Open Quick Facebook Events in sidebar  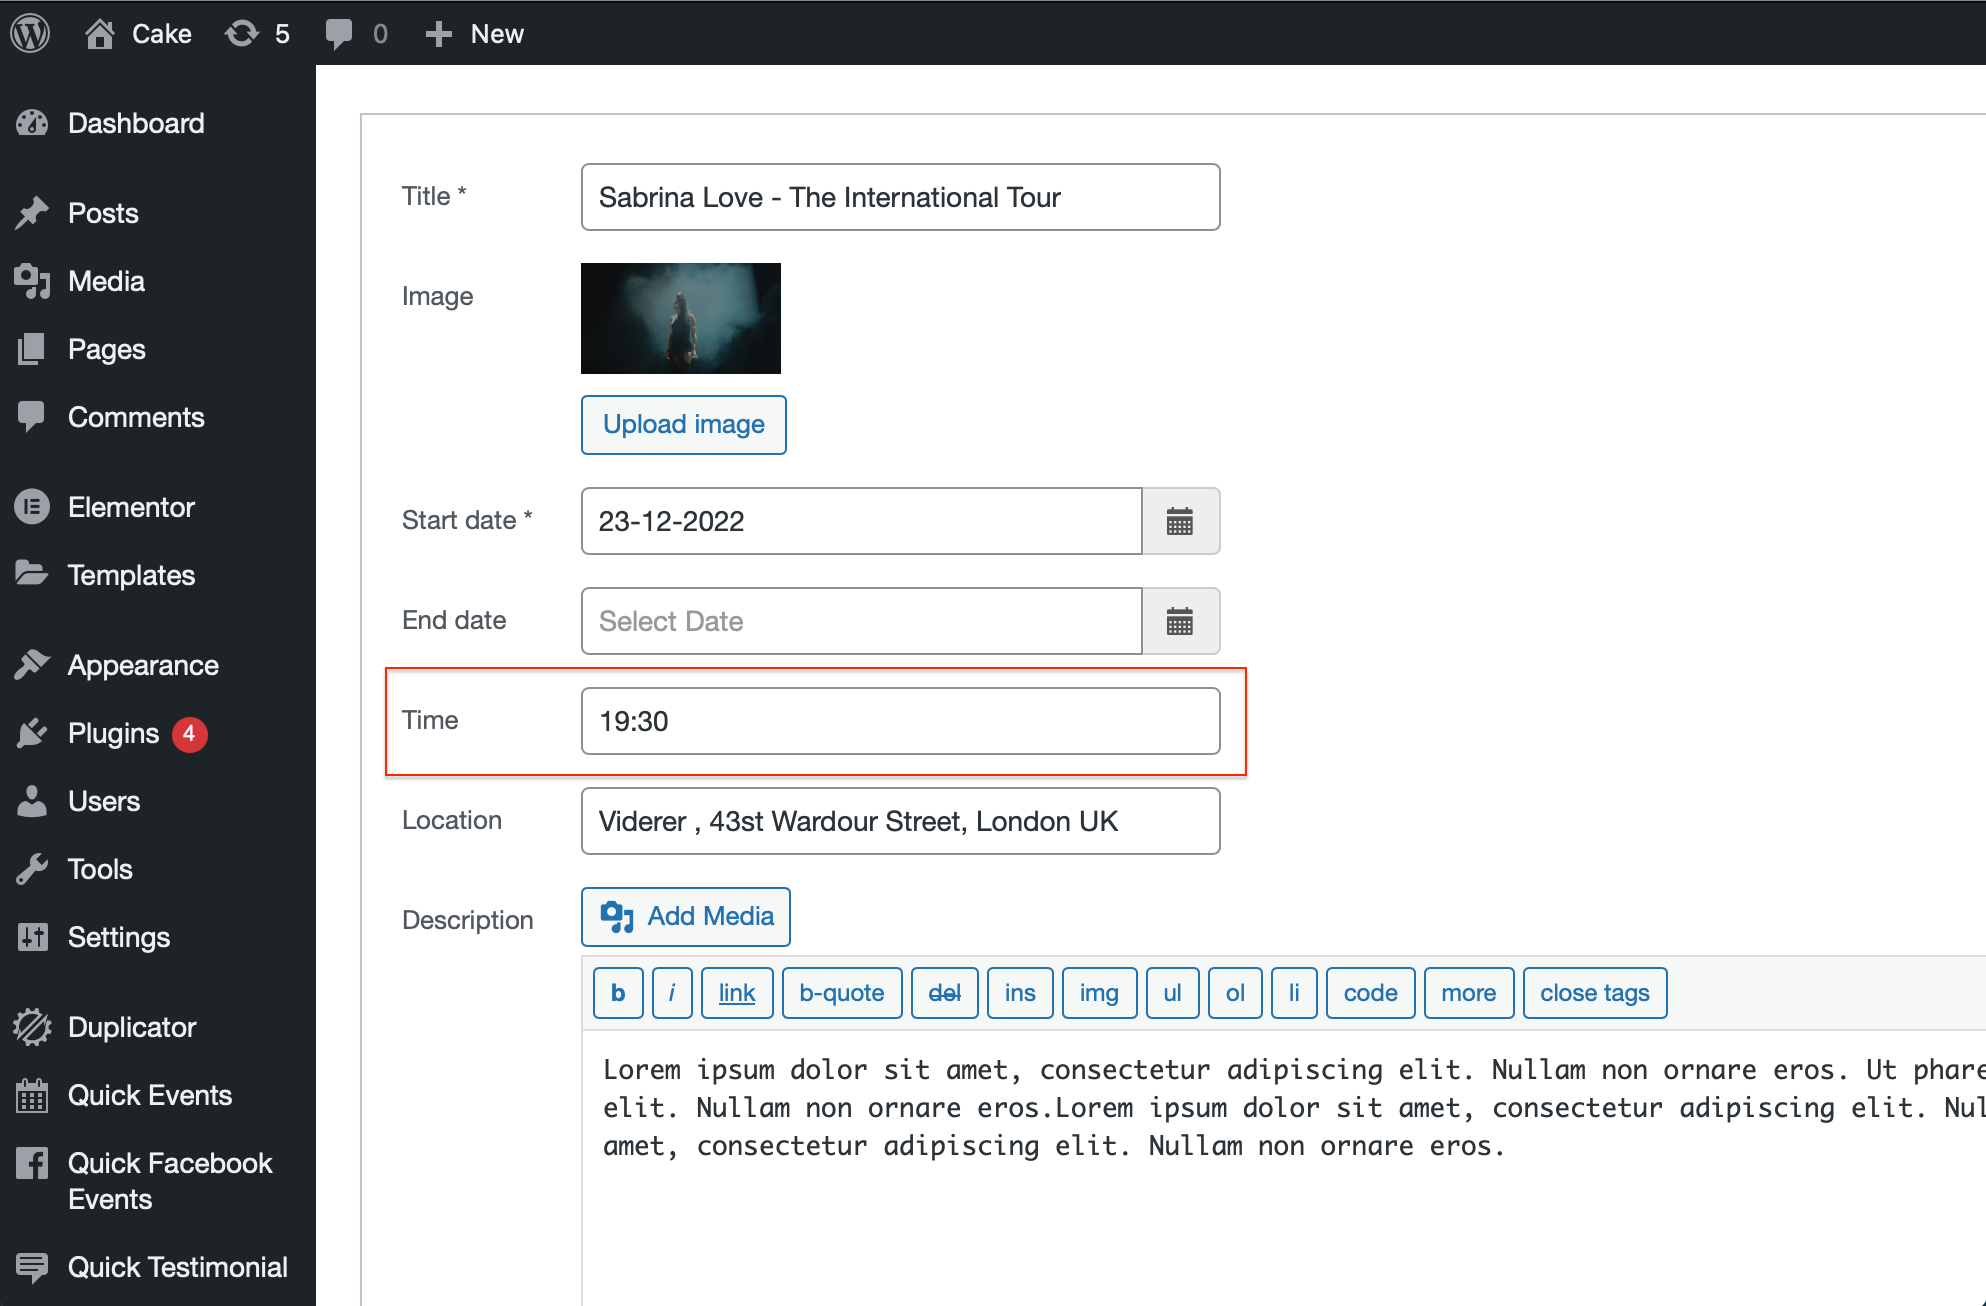tap(169, 1181)
